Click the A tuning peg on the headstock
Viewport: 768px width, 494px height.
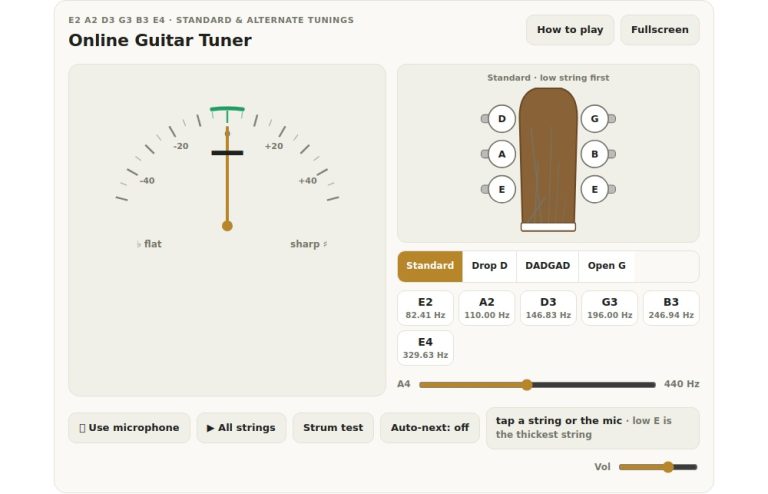[502, 154]
